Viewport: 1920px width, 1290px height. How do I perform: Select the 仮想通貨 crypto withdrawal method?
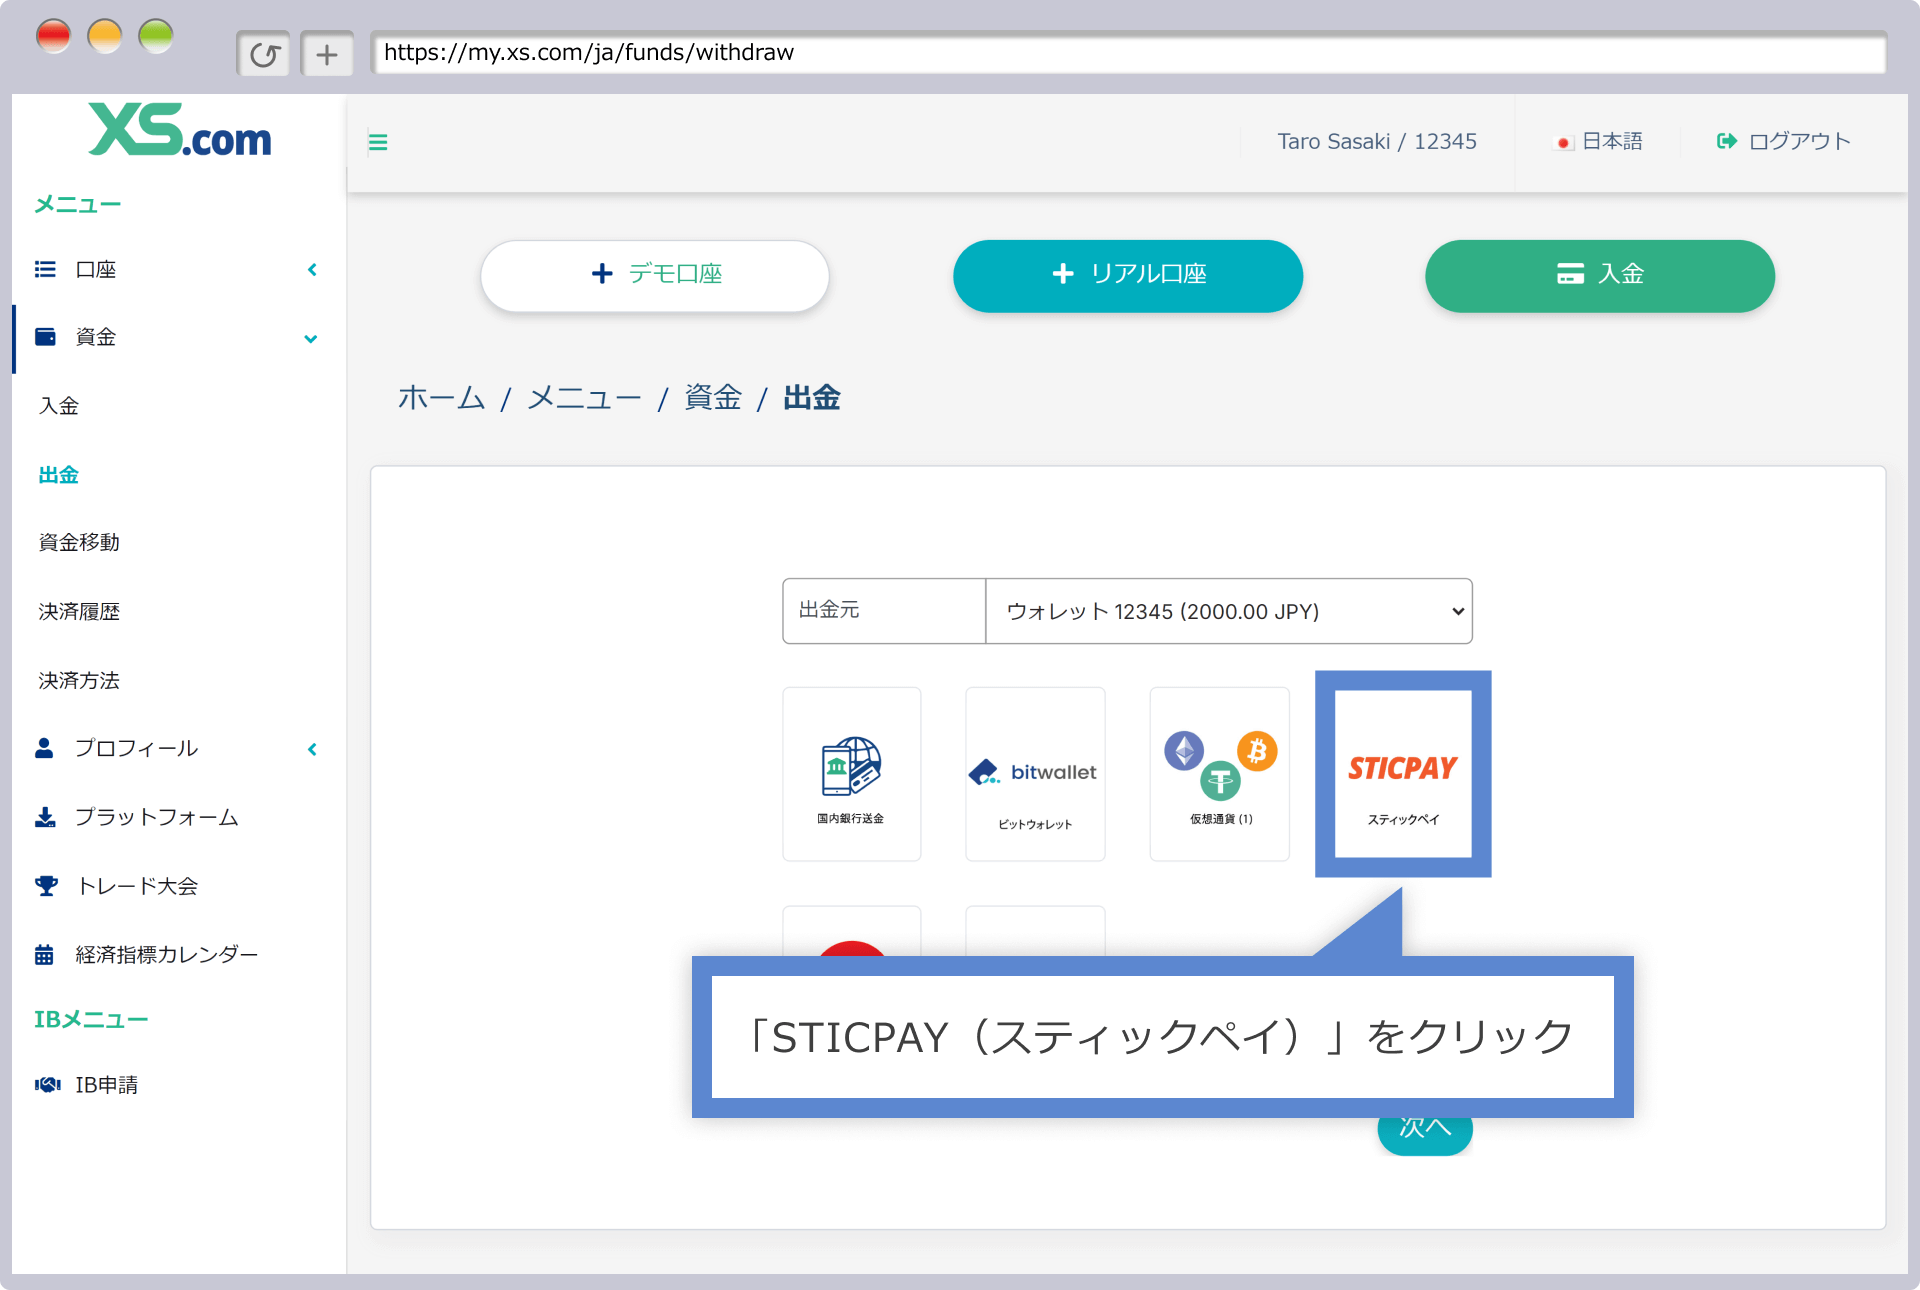1220,774
